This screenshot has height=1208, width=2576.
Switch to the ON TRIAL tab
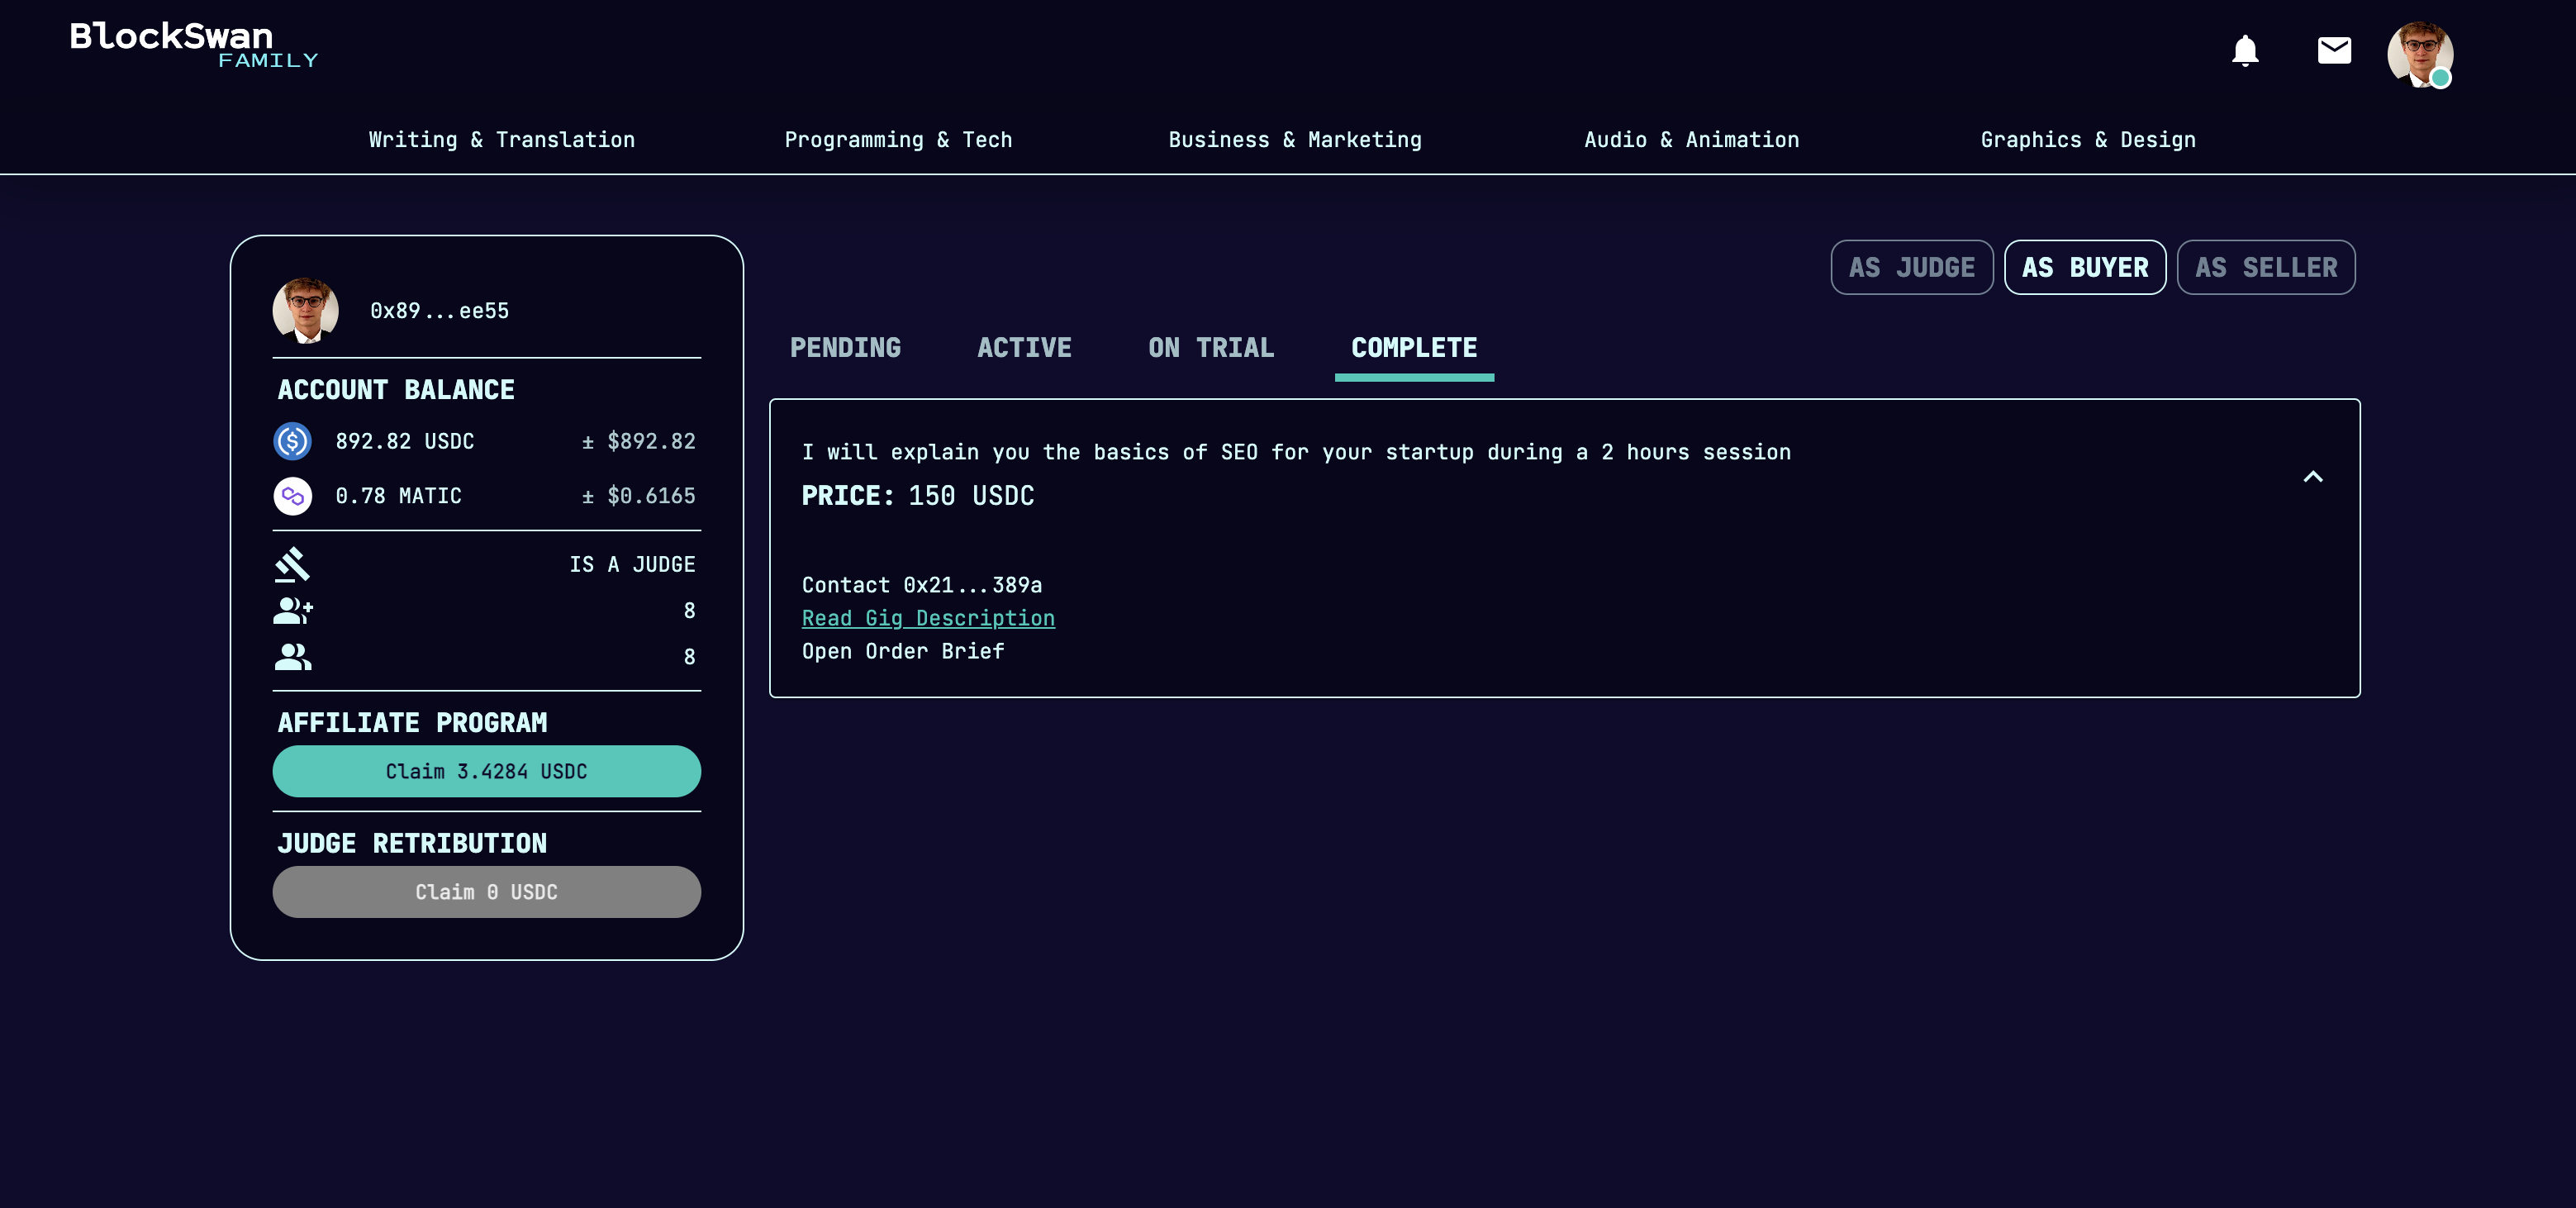(x=1210, y=348)
